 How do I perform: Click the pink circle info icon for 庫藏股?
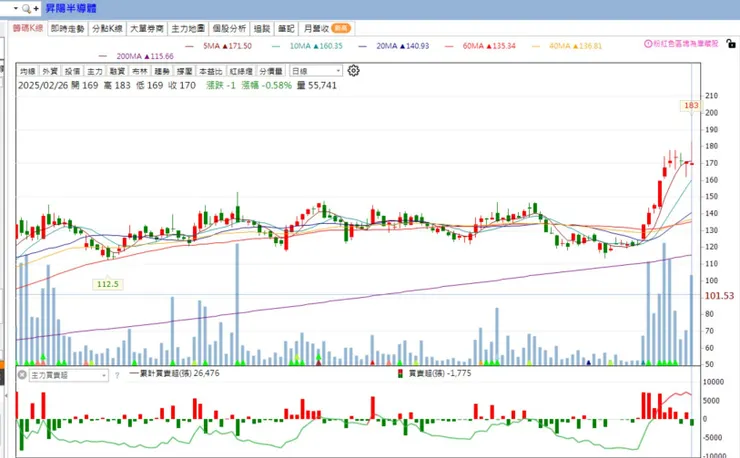click(x=648, y=43)
